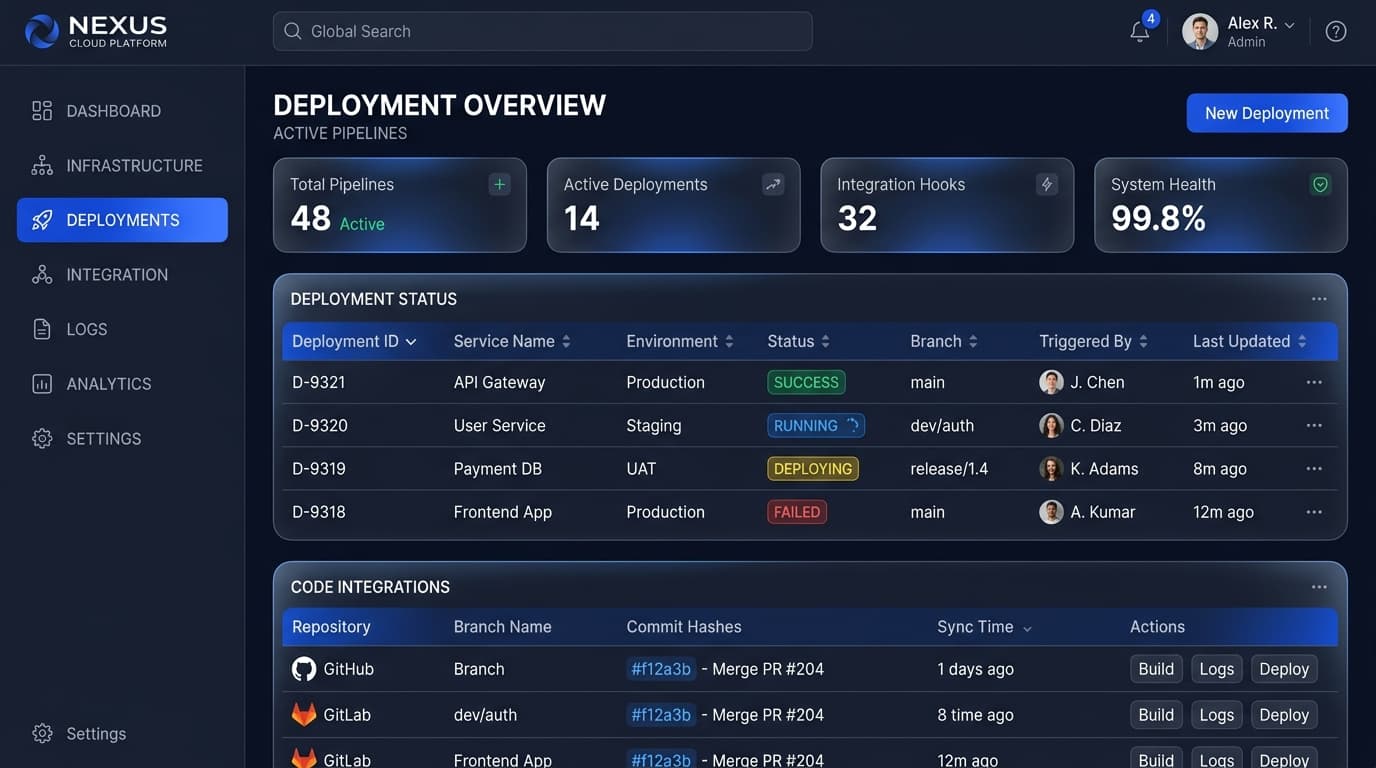1376x768 pixels.
Task: Select Deployments in the sidebar
Action: point(122,220)
